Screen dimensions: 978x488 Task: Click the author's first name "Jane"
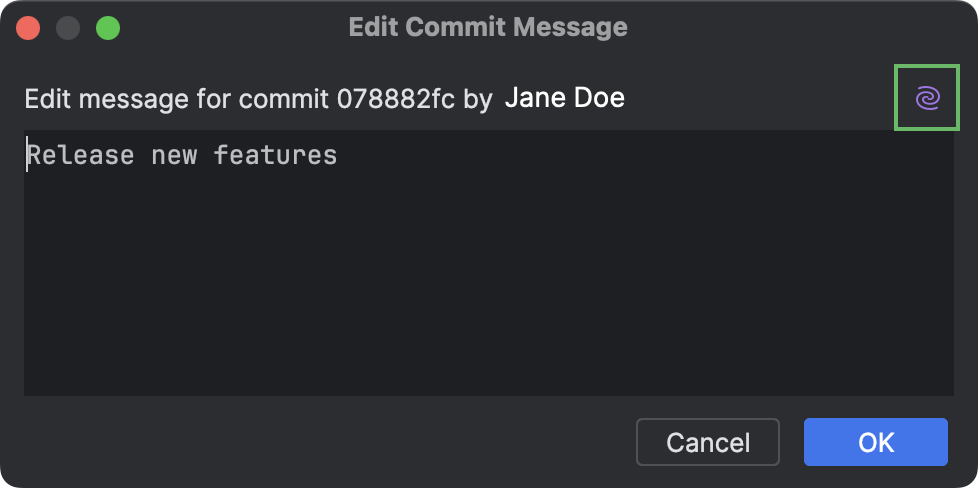point(535,98)
